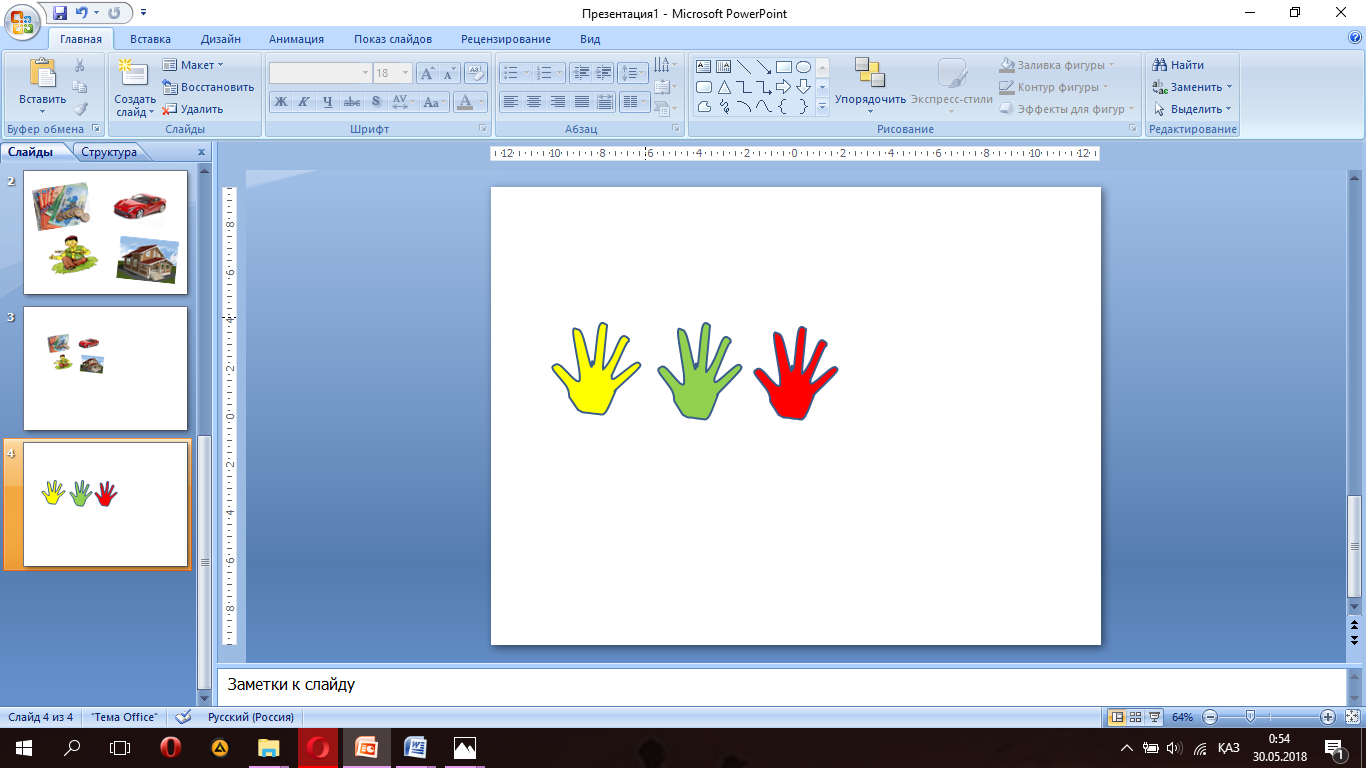Click zoom out minus button
The width and height of the screenshot is (1366, 768).
point(1210,717)
